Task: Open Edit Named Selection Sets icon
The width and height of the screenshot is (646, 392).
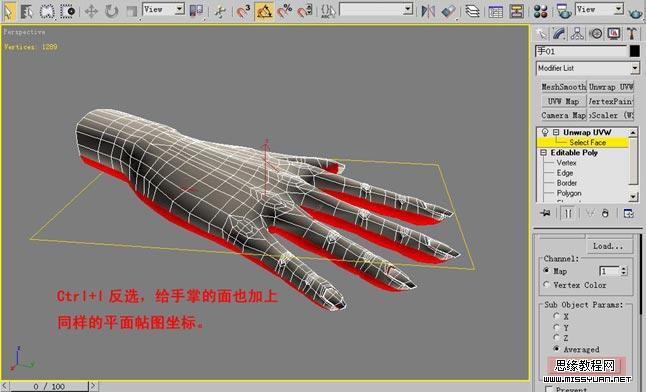Action: (x=328, y=11)
